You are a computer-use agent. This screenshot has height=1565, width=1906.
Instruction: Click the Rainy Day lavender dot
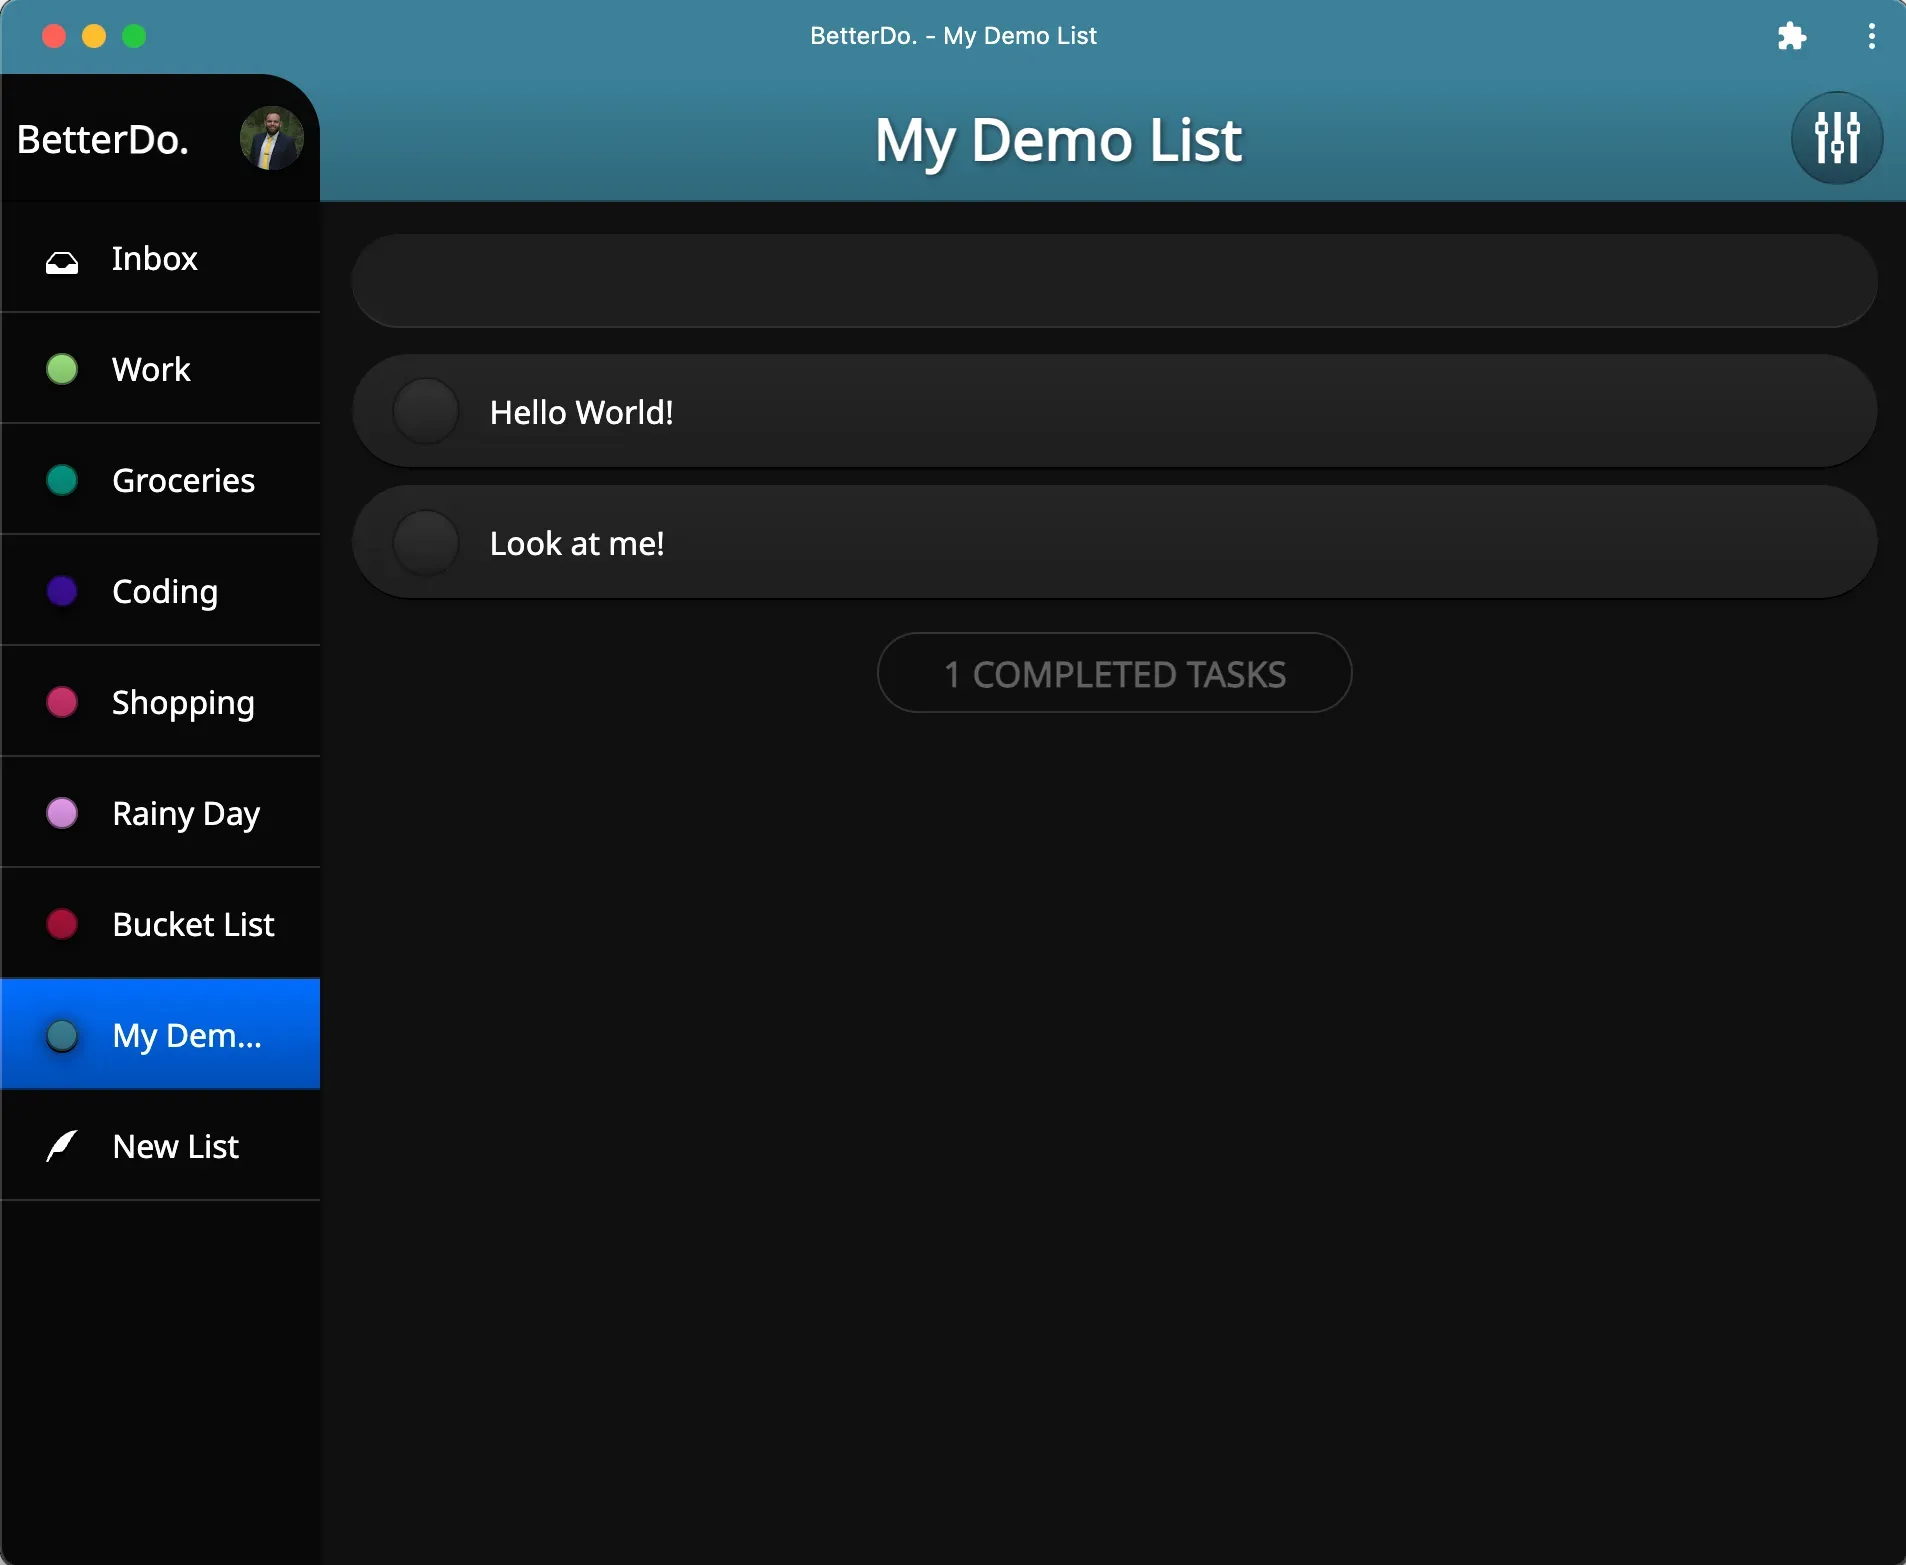pyautogui.click(x=61, y=813)
